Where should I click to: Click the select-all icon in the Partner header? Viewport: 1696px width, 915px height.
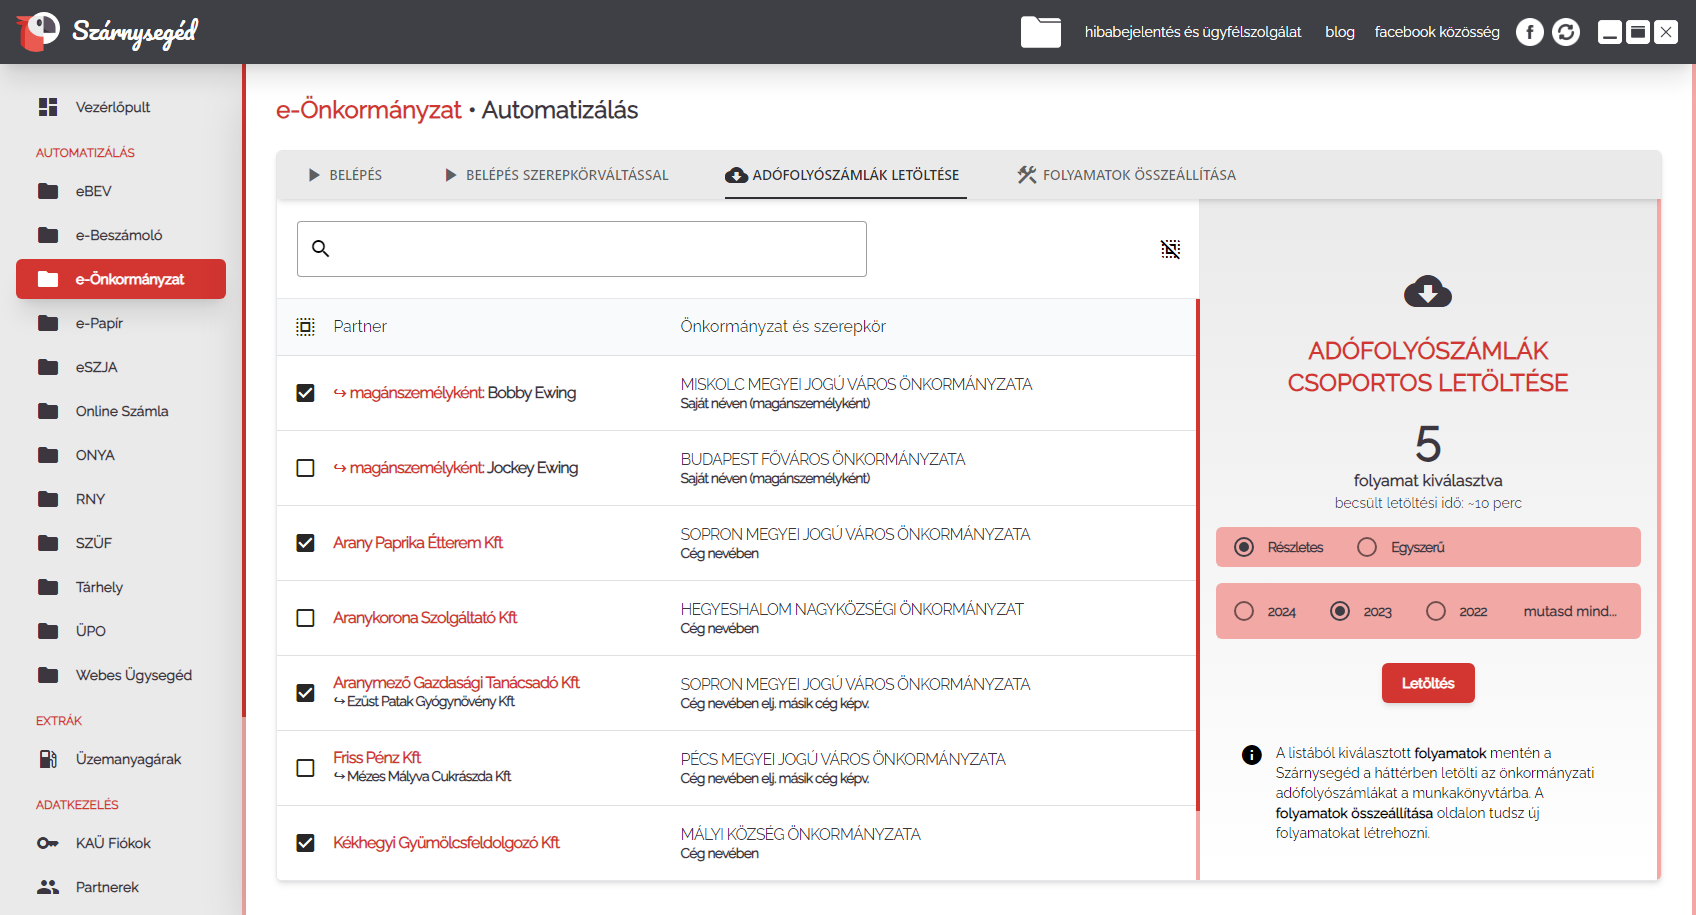point(305,327)
